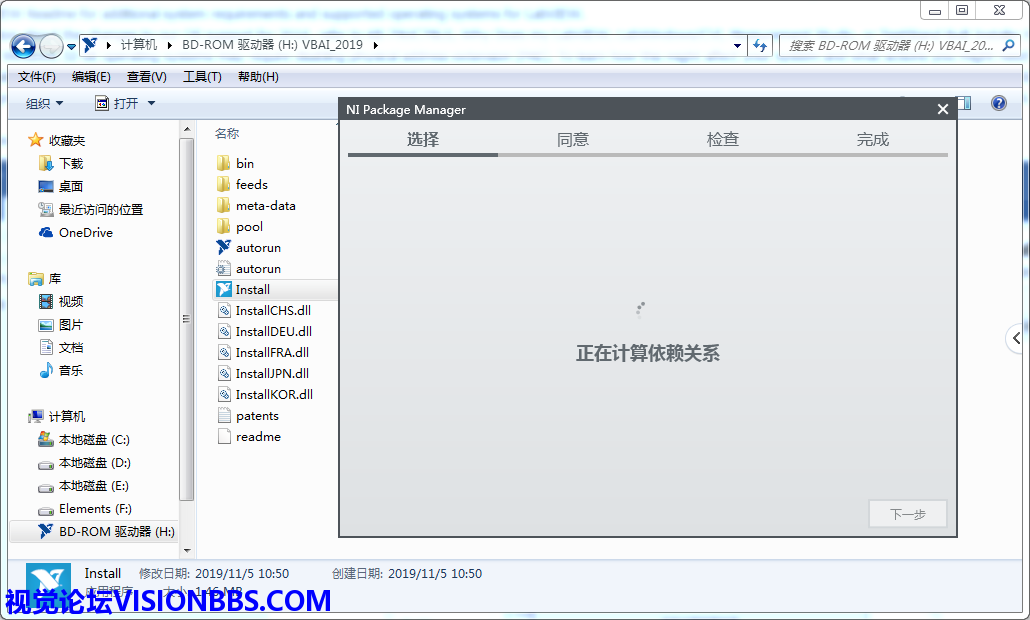This screenshot has height=620, width=1030.
Task: Select InstallCHS.dll file
Action: pyautogui.click(x=264, y=311)
